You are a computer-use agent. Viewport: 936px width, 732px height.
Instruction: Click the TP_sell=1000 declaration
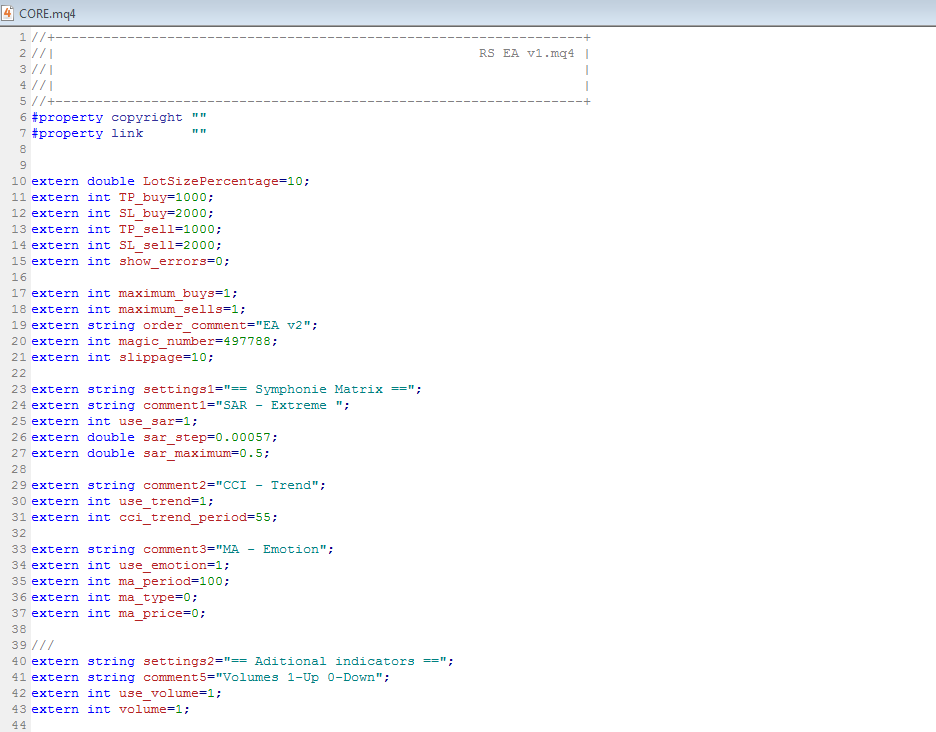127,229
